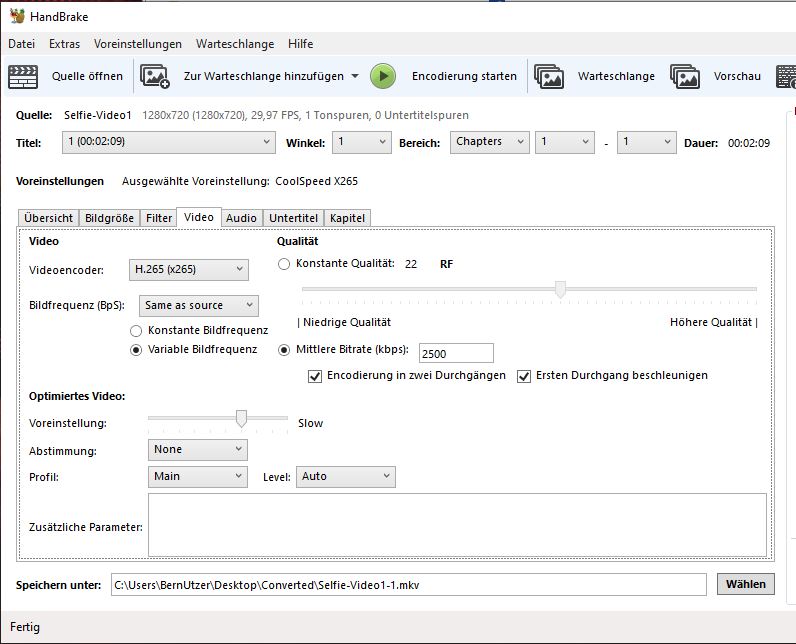Open the Profil Main dropdown
The image size is (796, 644).
coord(198,477)
